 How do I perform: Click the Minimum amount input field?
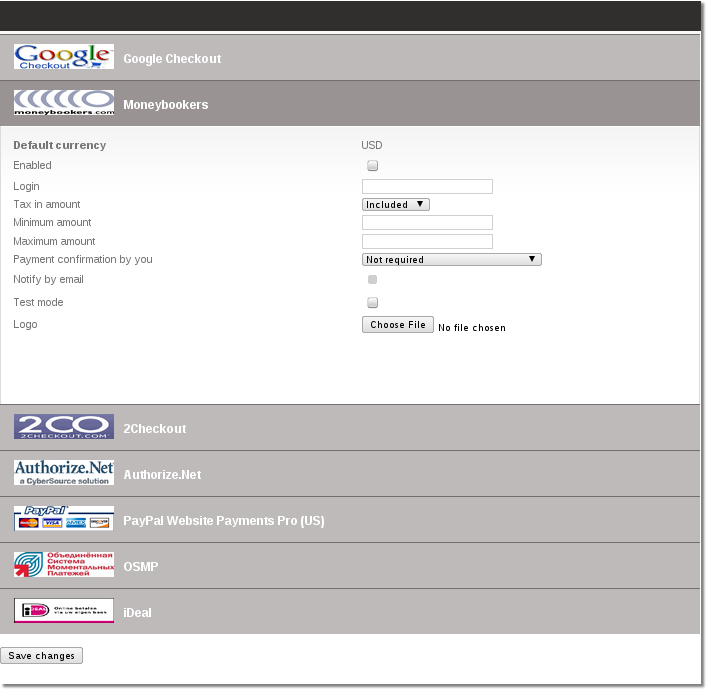(427, 222)
